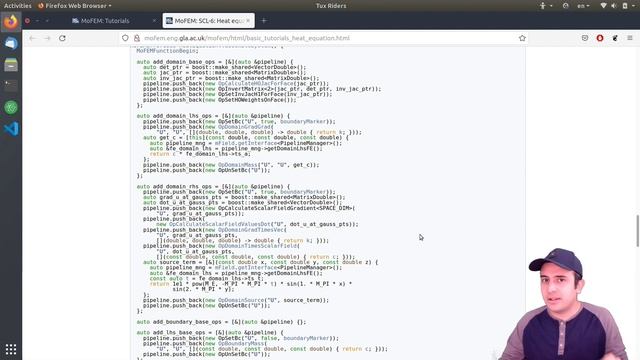
Task: Launch Thunderbird mail from the dock
Action: (11, 43)
